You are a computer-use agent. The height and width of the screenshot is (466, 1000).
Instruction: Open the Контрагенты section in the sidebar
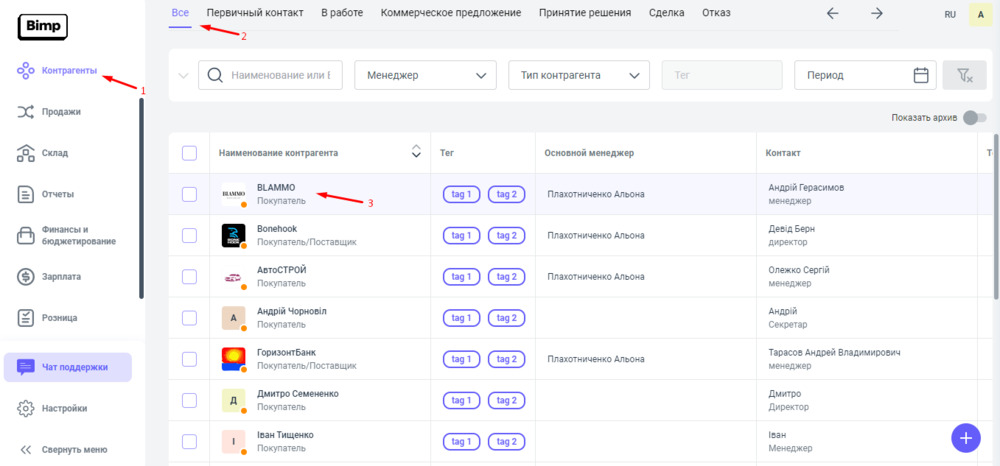coord(68,71)
